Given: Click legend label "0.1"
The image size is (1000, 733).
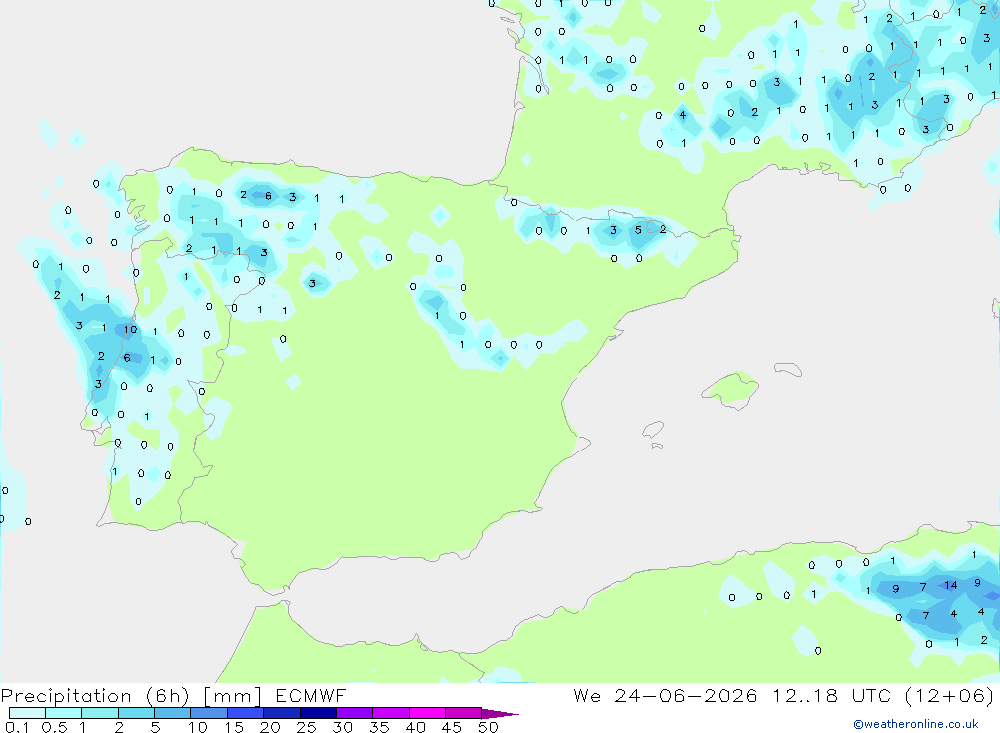Looking at the screenshot, I should point(17,727).
